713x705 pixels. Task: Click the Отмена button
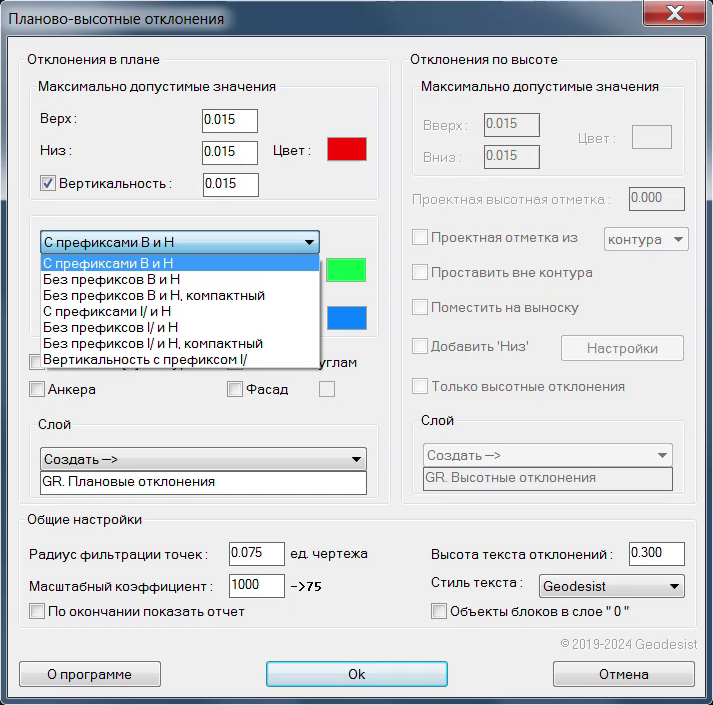pos(623,674)
